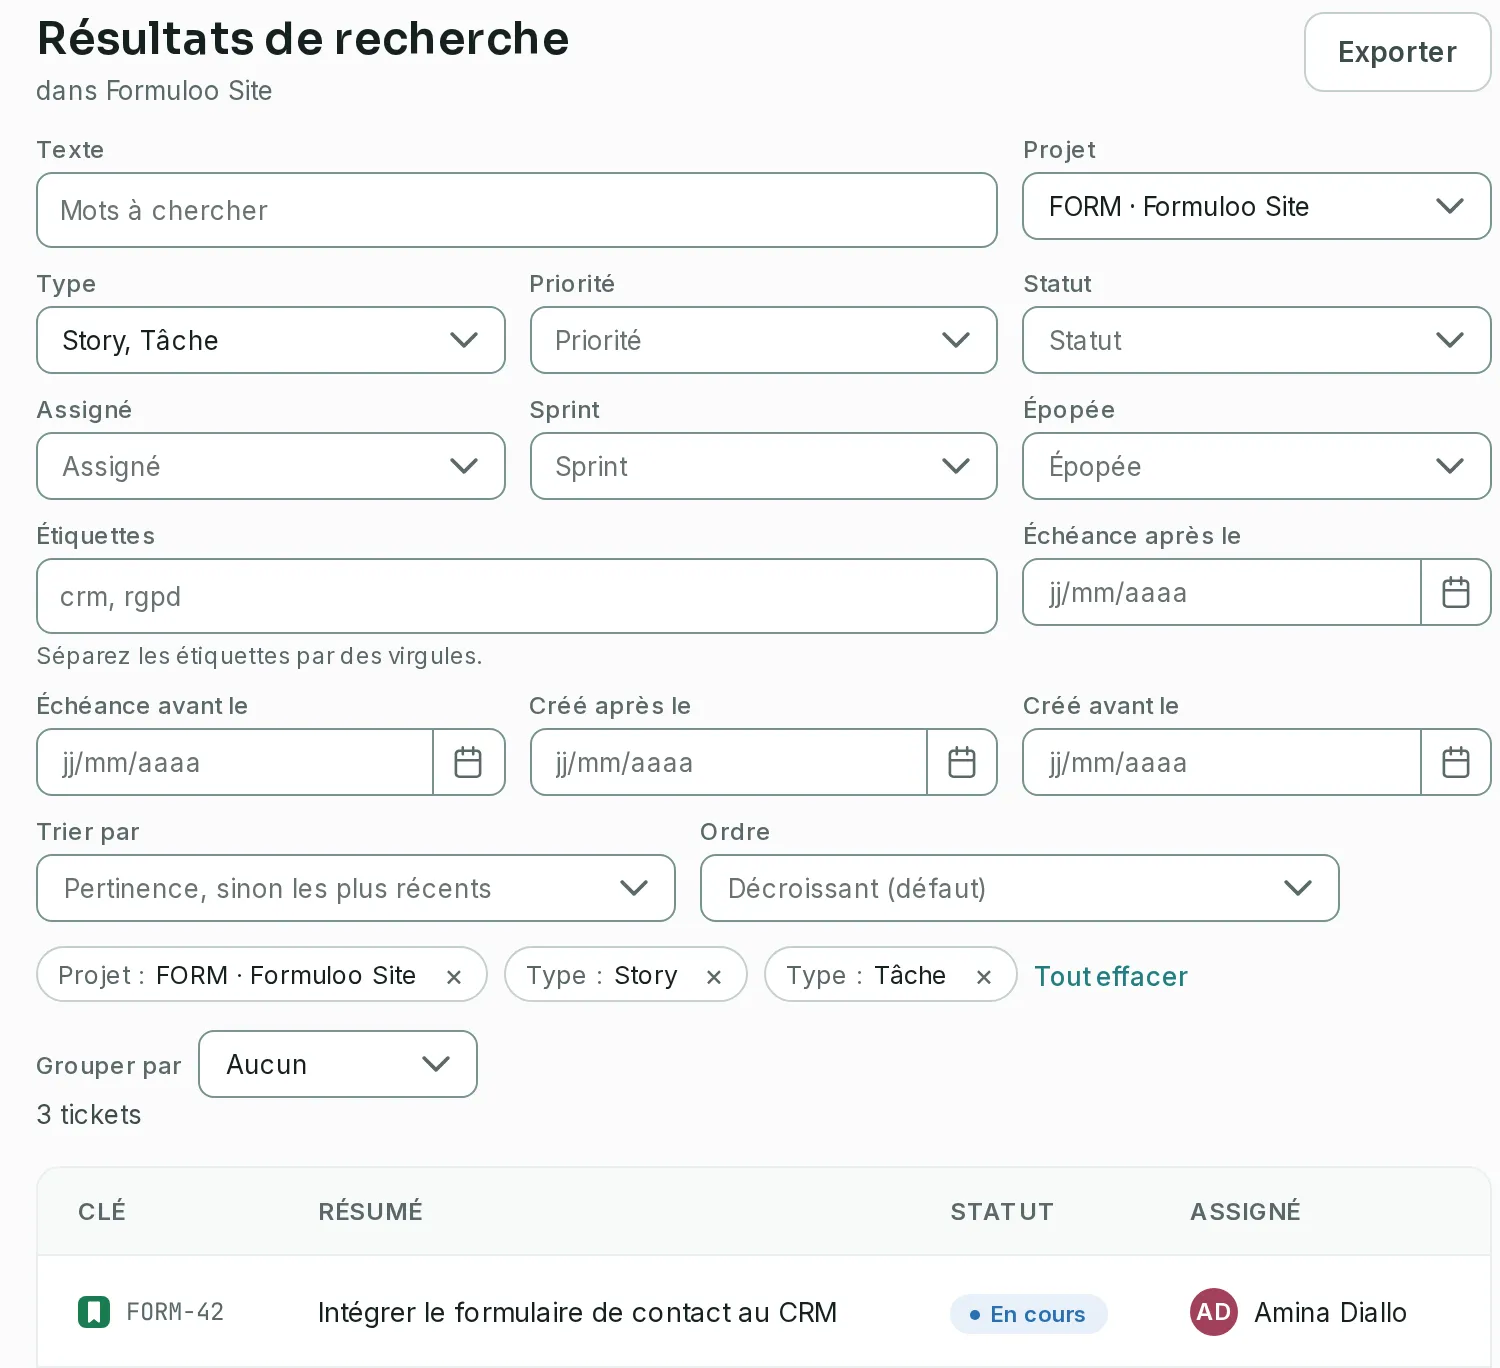Expand the Type dropdown showing Story, Tâche
The height and width of the screenshot is (1368, 1500).
[x=271, y=340]
